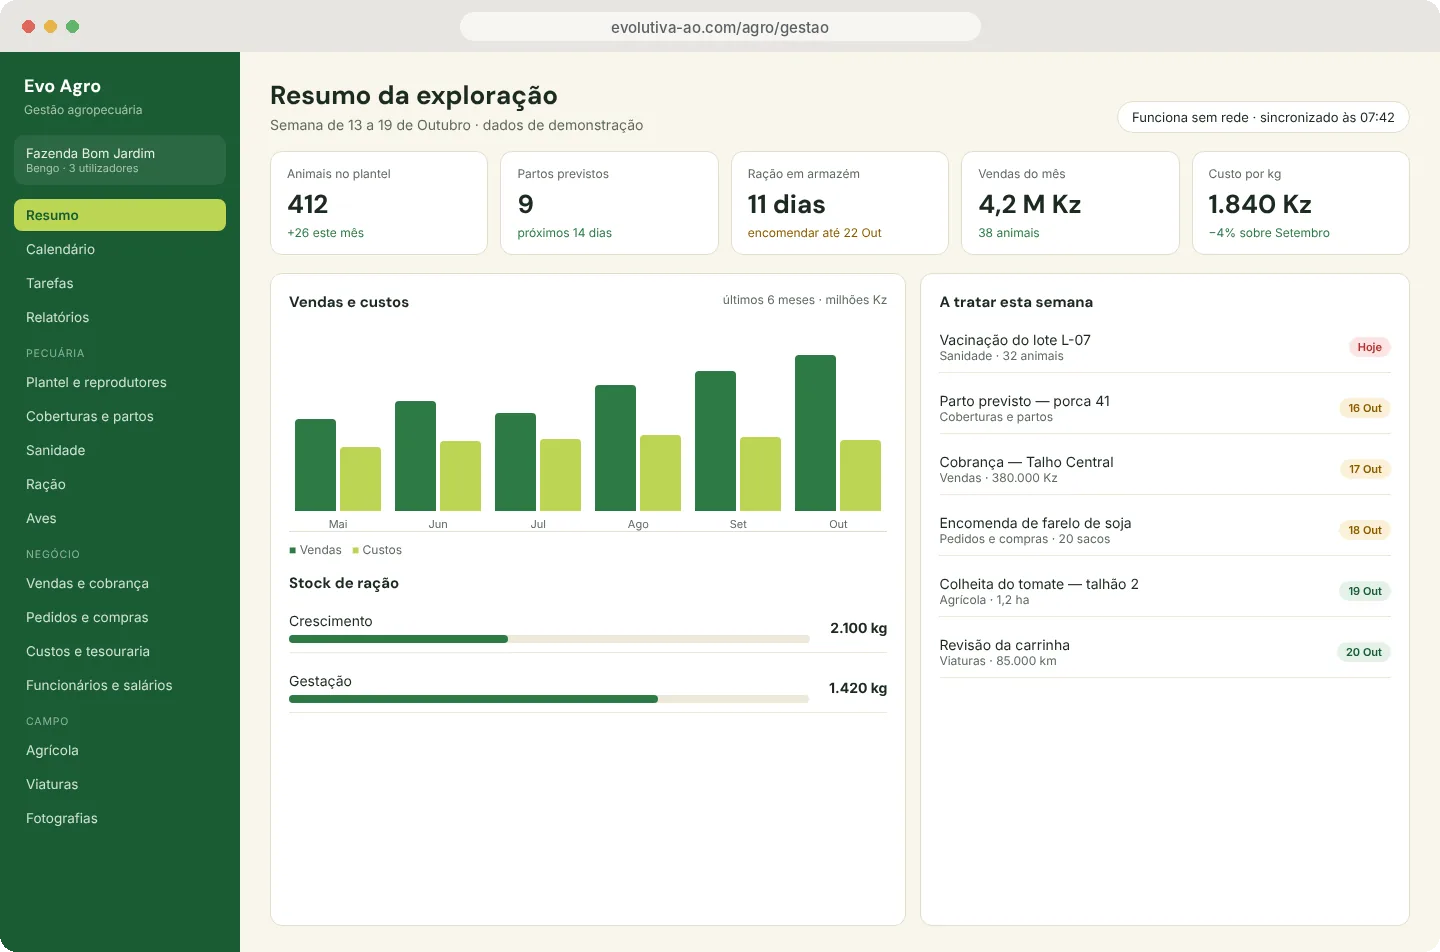Viewport: 1440px width, 952px height.
Task: Click the Gestação stock progress bar
Action: pyautogui.click(x=549, y=699)
